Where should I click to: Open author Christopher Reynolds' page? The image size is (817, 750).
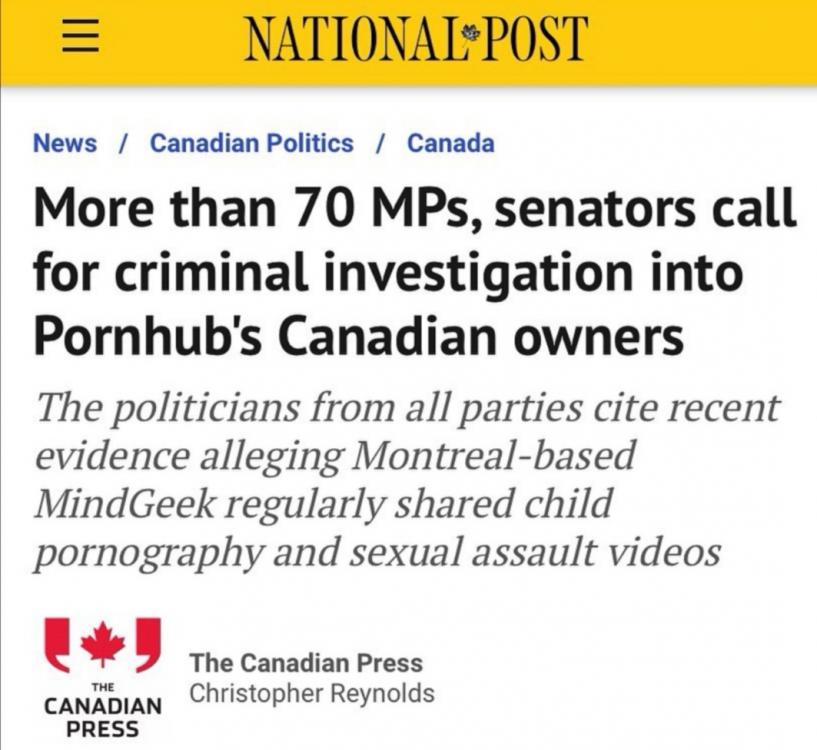[x=312, y=694]
